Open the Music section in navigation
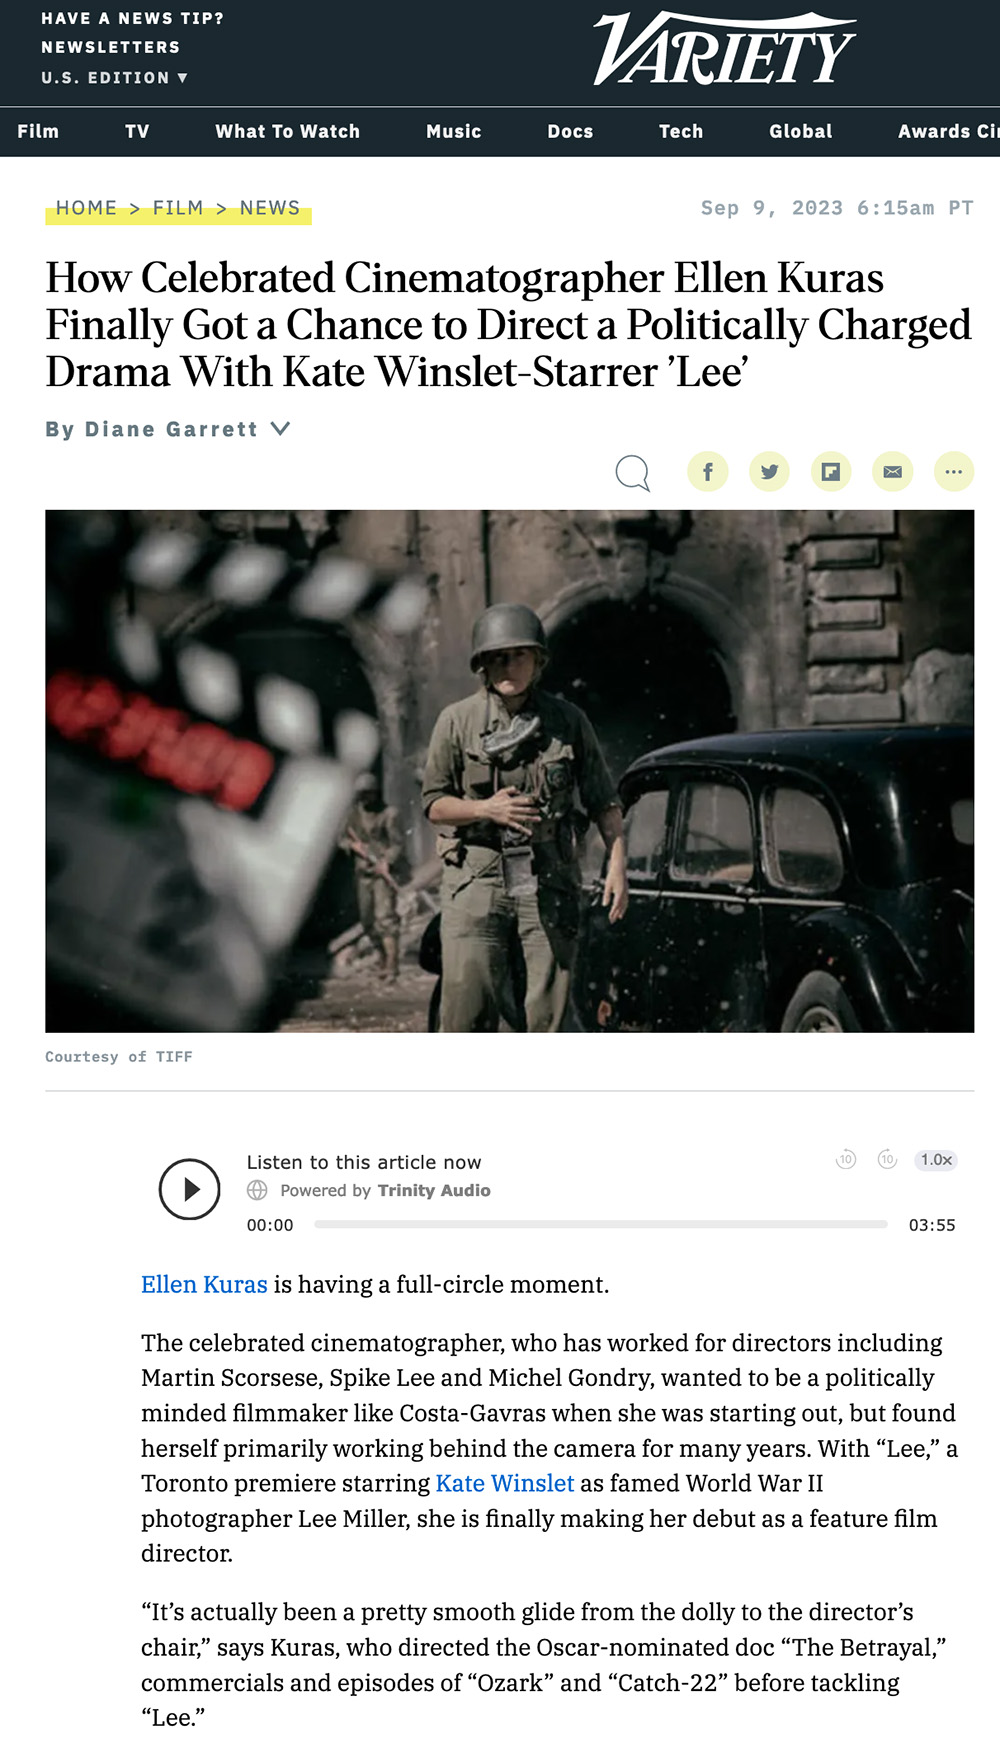The image size is (1000, 1748). [454, 132]
